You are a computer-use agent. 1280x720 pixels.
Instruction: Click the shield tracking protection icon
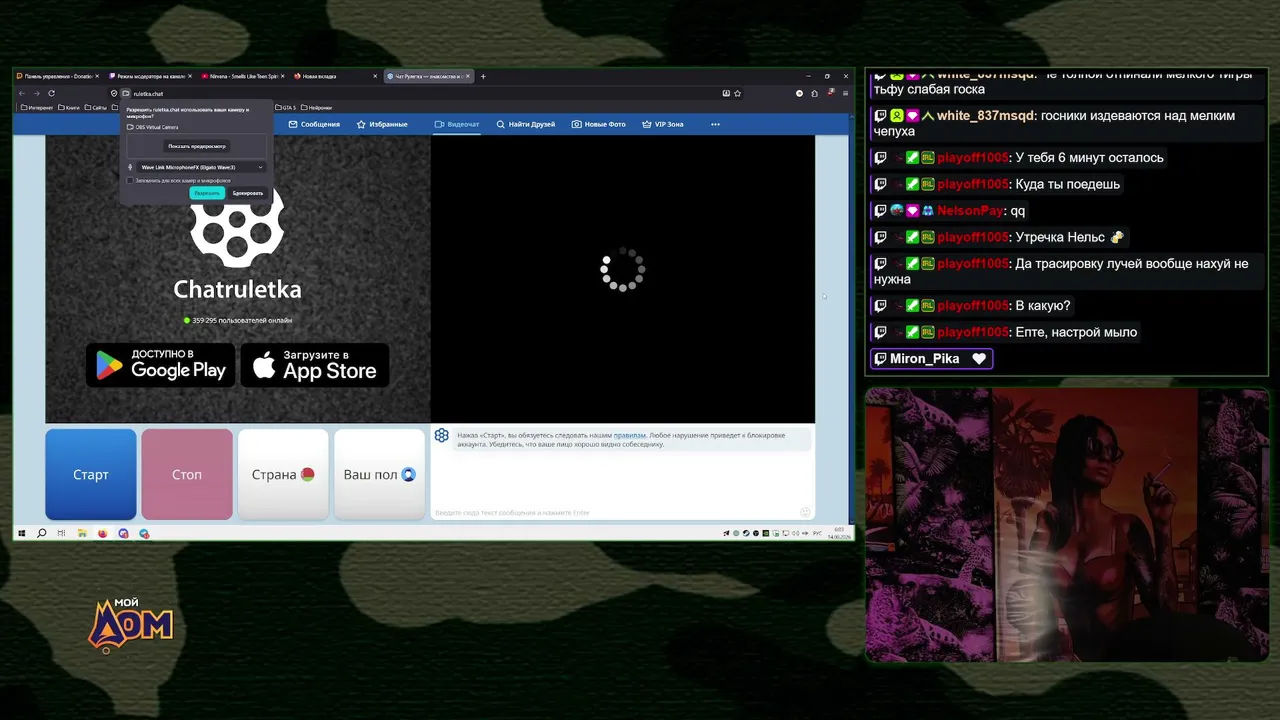(x=114, y=93)
